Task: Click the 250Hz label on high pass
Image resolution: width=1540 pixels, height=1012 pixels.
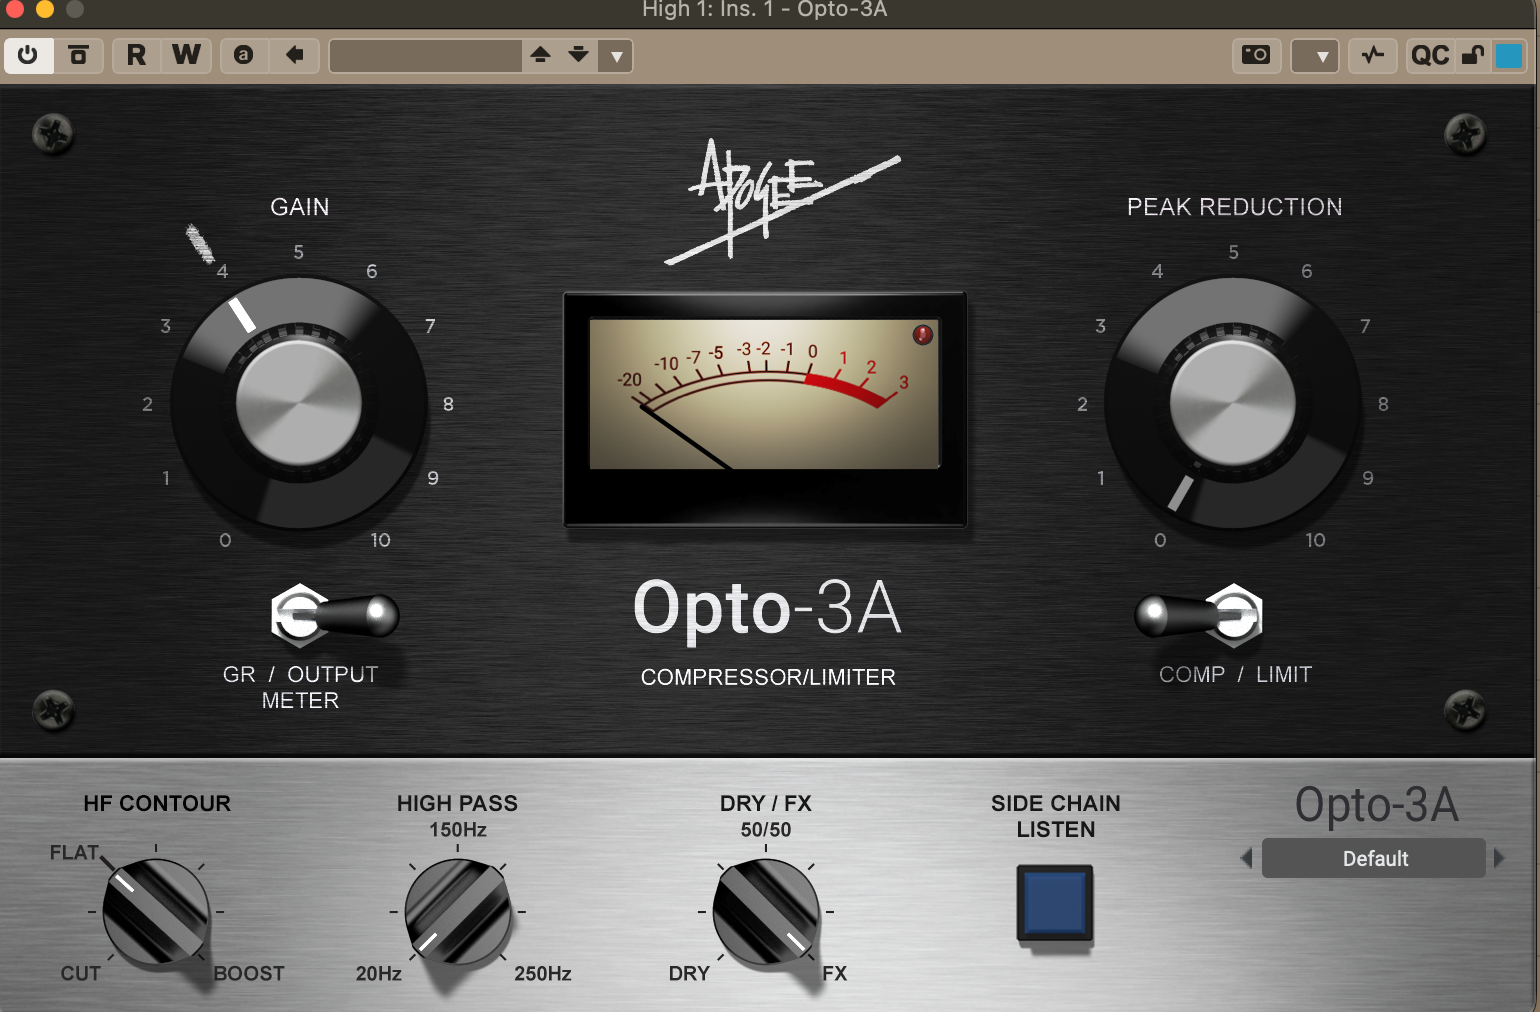Action: click(x=543, y=973)
